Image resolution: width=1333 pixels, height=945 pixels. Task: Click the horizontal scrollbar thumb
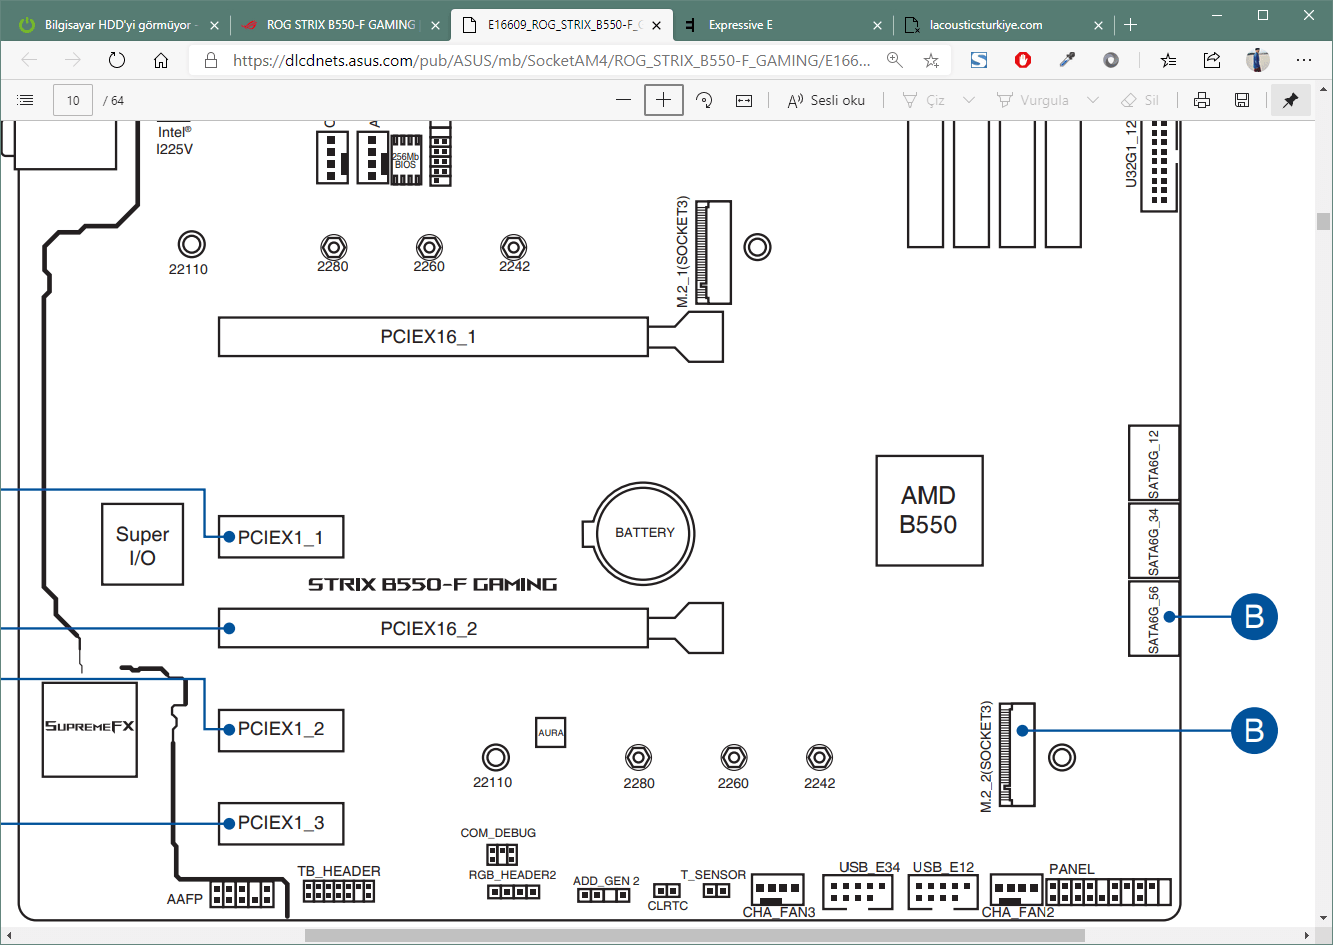click(695, 935)
